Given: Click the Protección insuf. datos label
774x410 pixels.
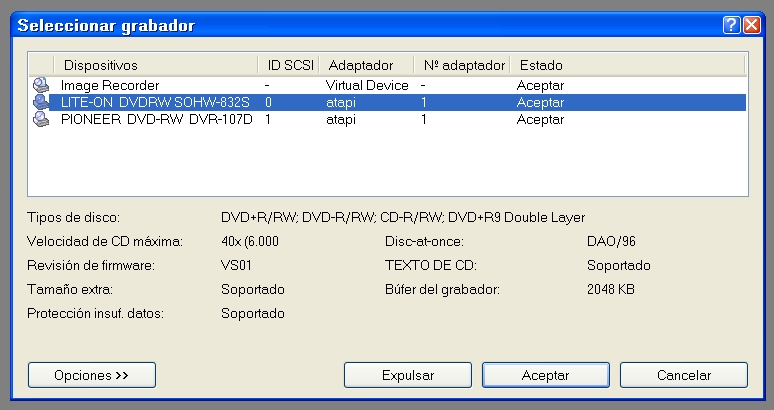Looking at the screenshot, I should pyautogui.click(x=95, y=313).
